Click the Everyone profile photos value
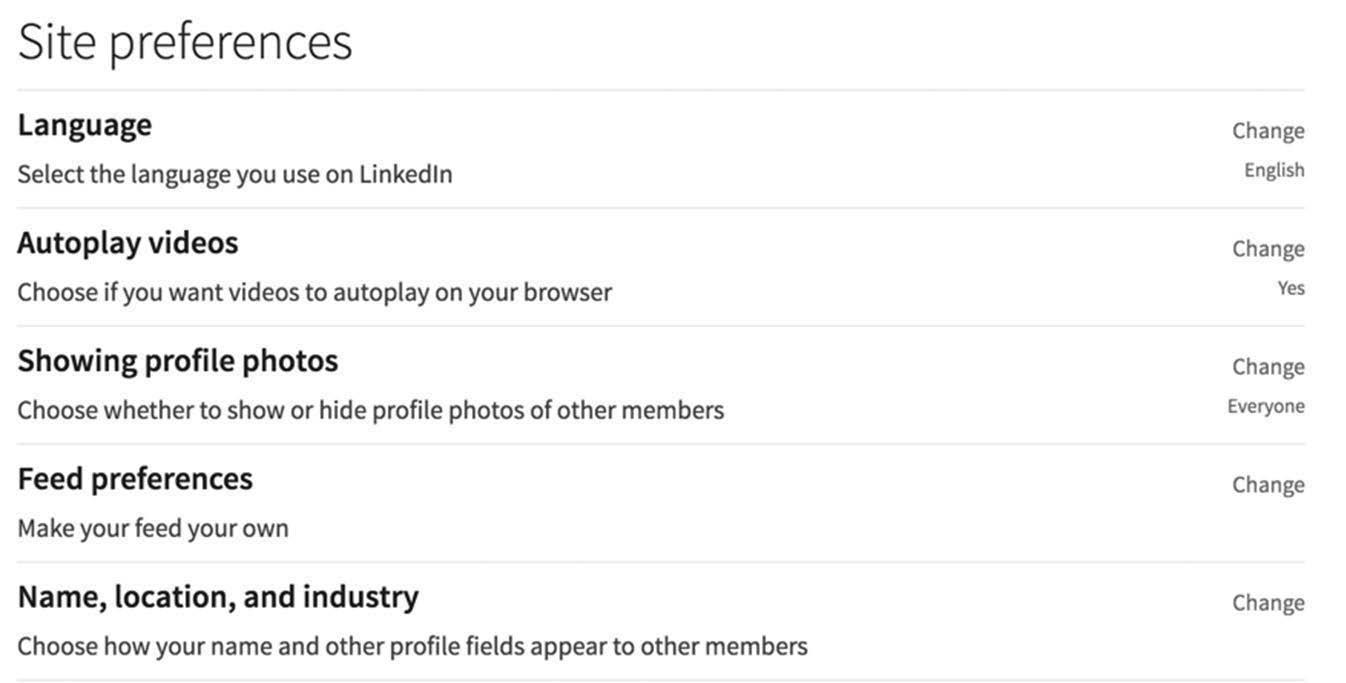This screenshot has width=1346, height=683. tap(1266, 406)
